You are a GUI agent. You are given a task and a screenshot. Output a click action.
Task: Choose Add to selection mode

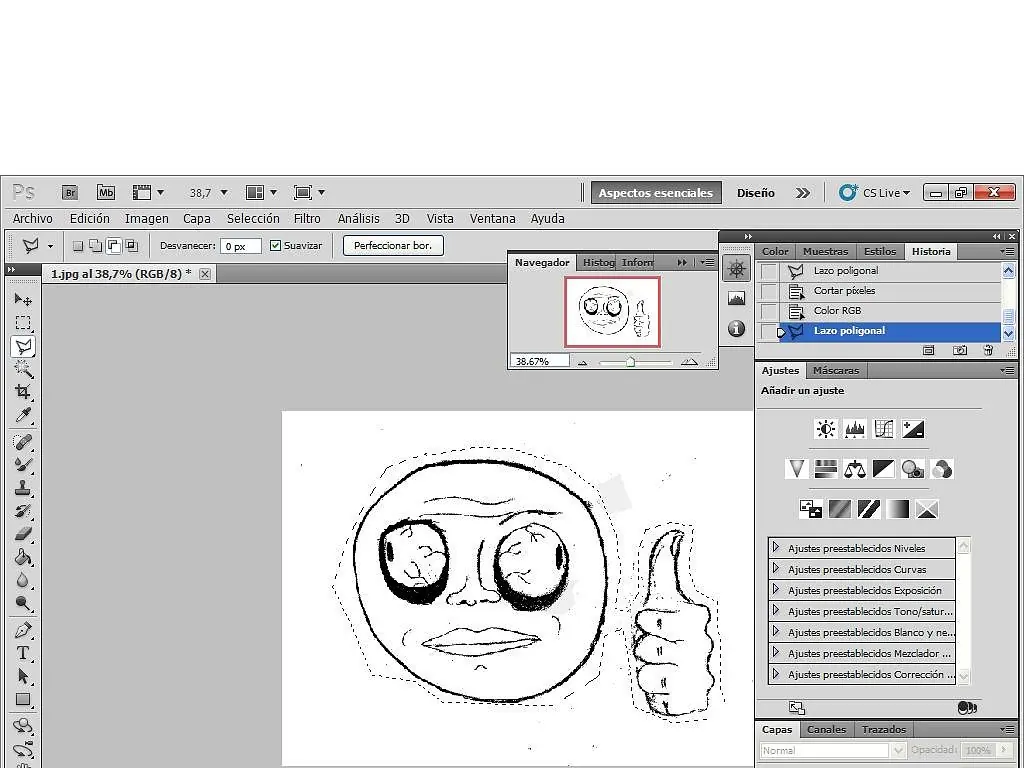click(95, 246)
